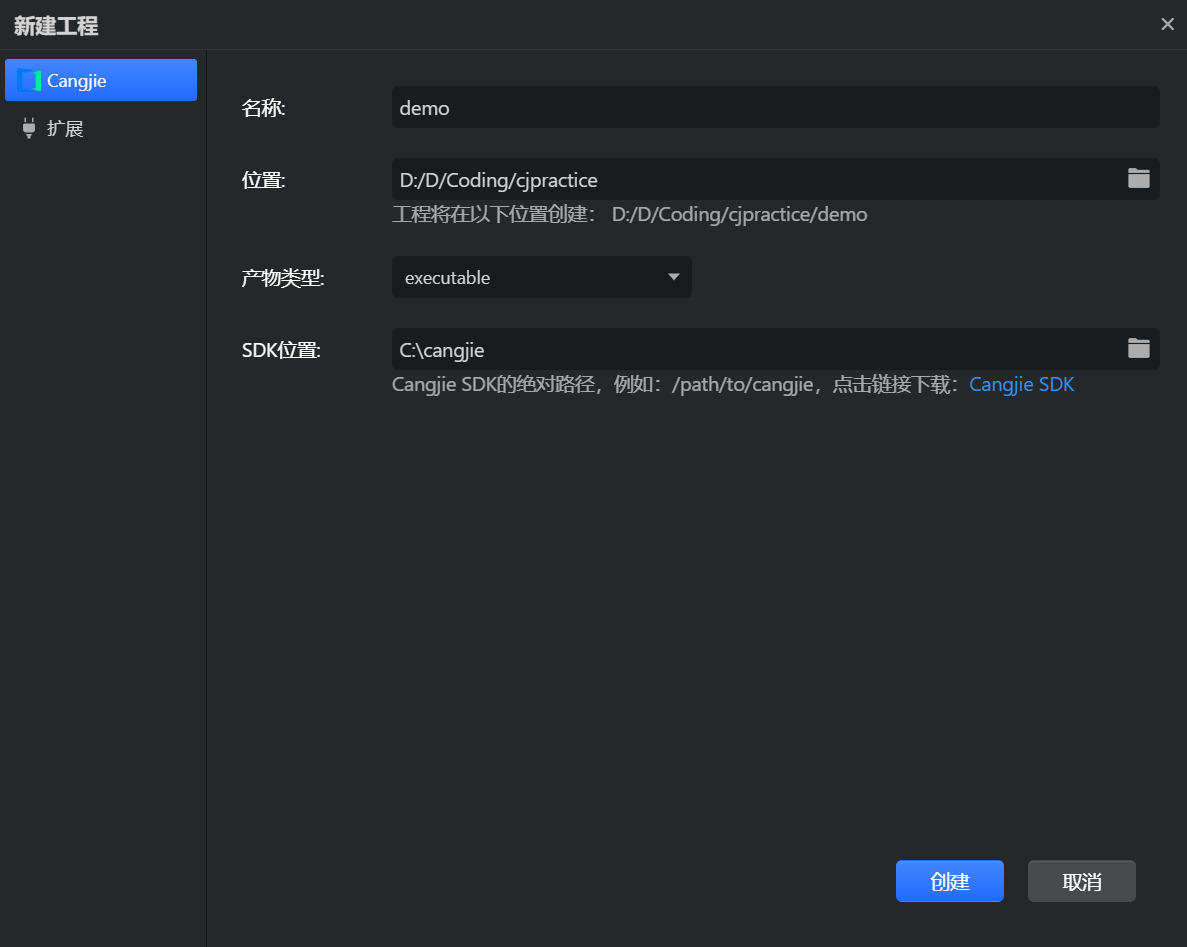The height and width of the screenshot is (947, 1187).
Task: Click the 产物类型 label text
Action: click(x=283, y=278)
